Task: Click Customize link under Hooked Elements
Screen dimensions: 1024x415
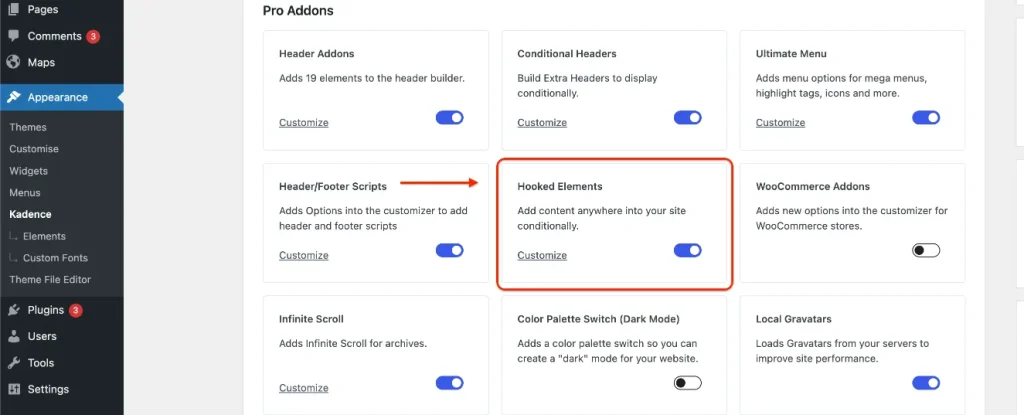Action: (x=542, y=256)
